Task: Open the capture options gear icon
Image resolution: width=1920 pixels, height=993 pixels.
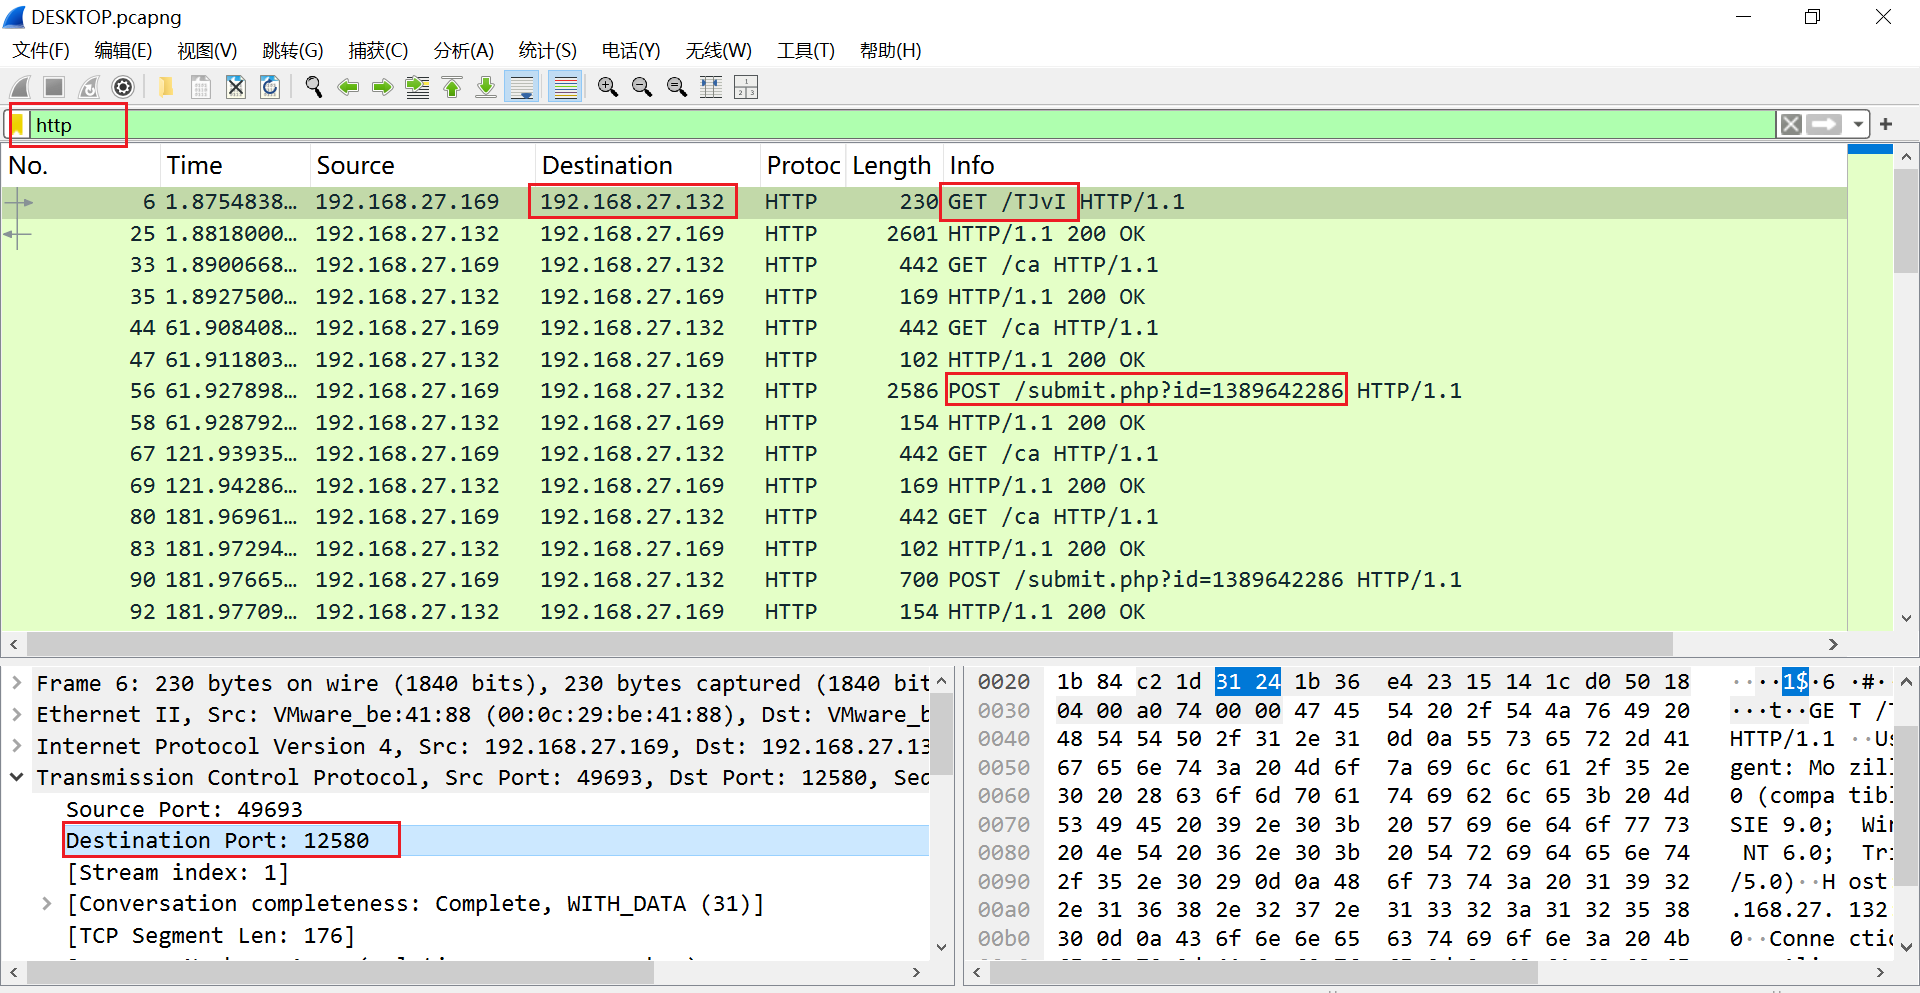Action: [x=123, y=87]
